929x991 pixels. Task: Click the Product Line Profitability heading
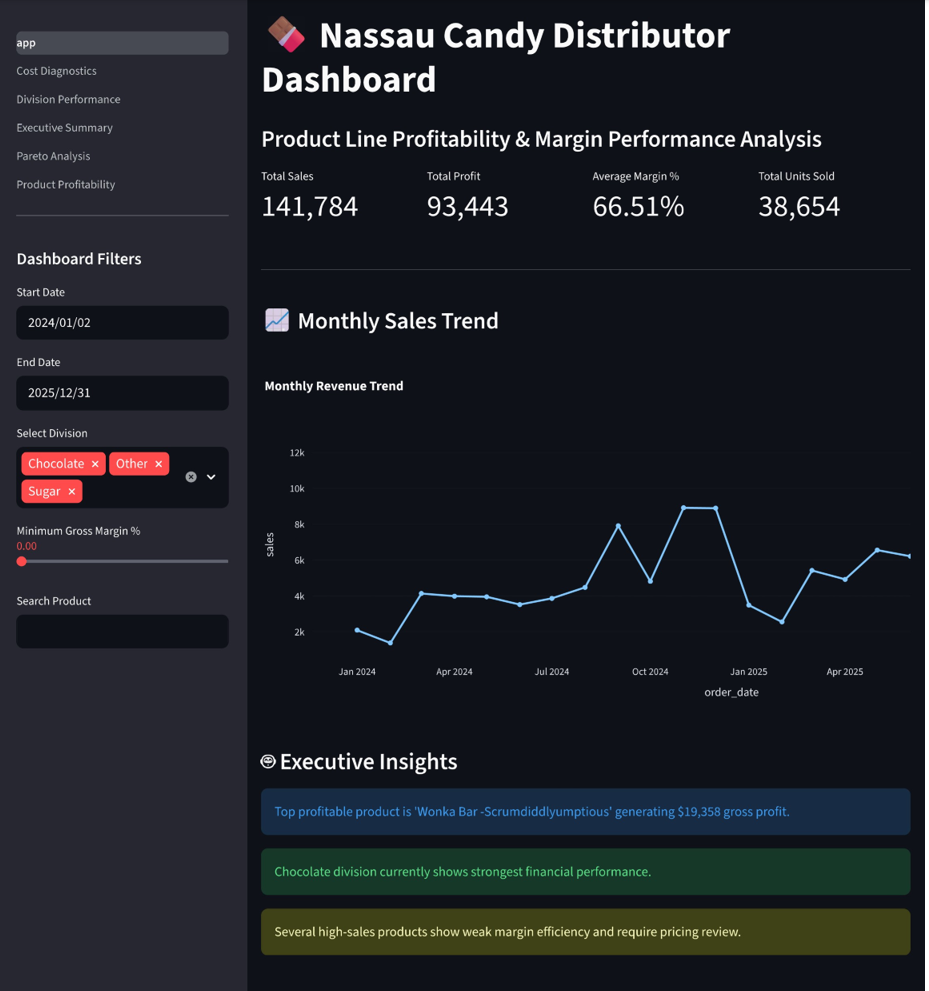[542, 139]
